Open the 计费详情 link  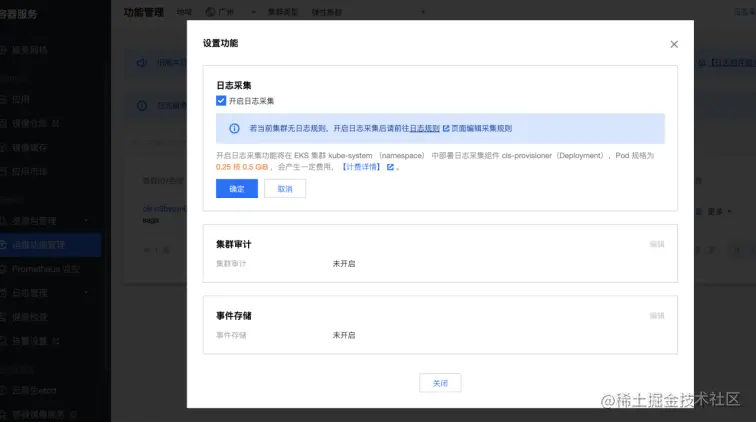(x=361, y=167)
